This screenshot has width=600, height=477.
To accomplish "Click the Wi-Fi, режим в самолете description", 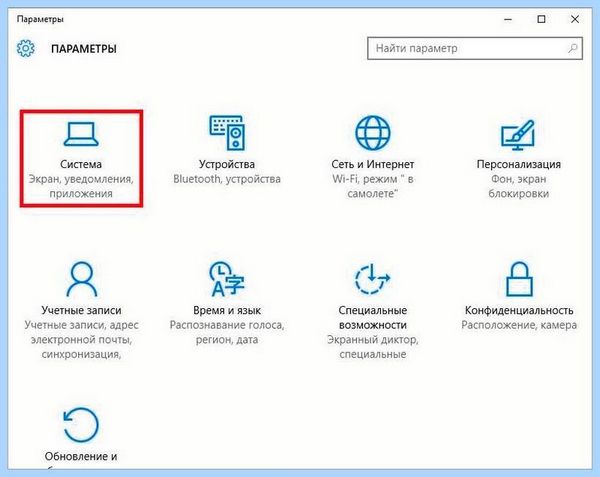I will tap(373, 186).
